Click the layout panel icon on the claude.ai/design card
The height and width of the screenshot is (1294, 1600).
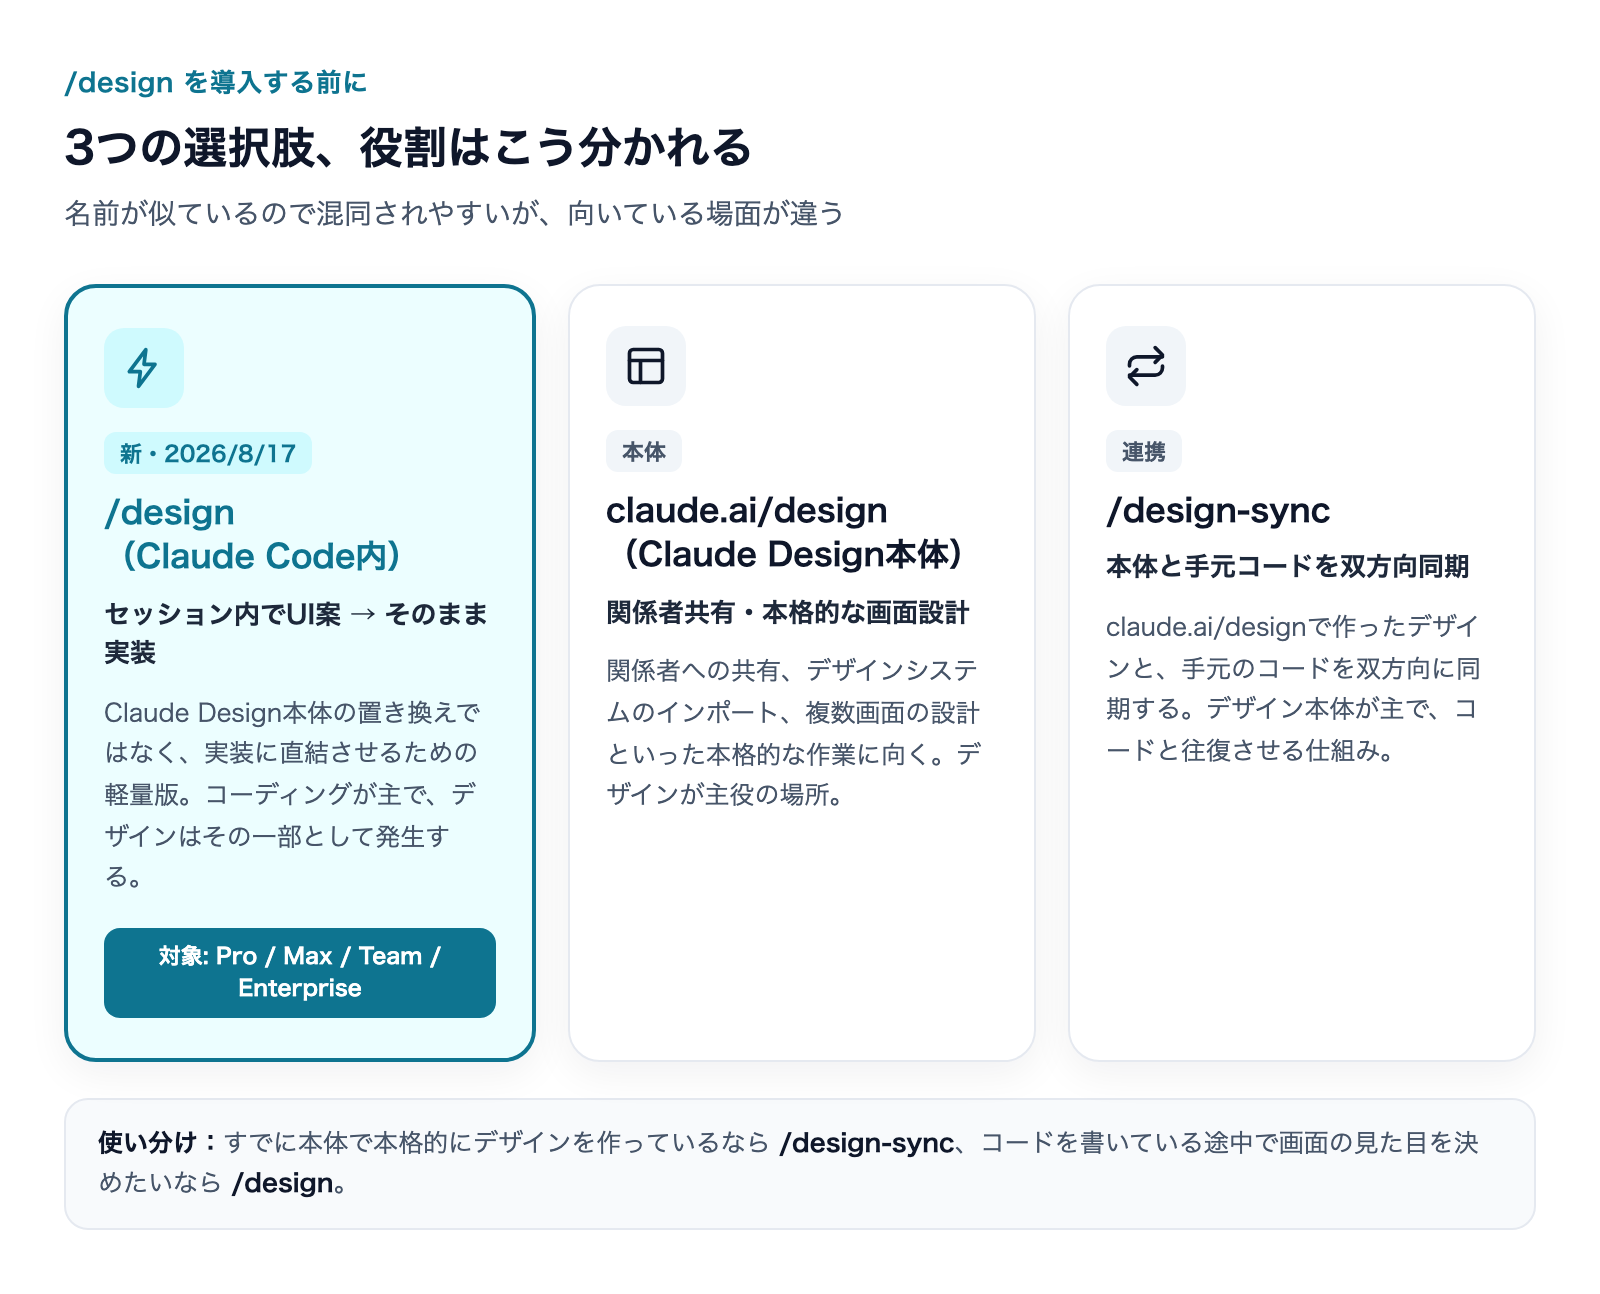click(645, 366)
